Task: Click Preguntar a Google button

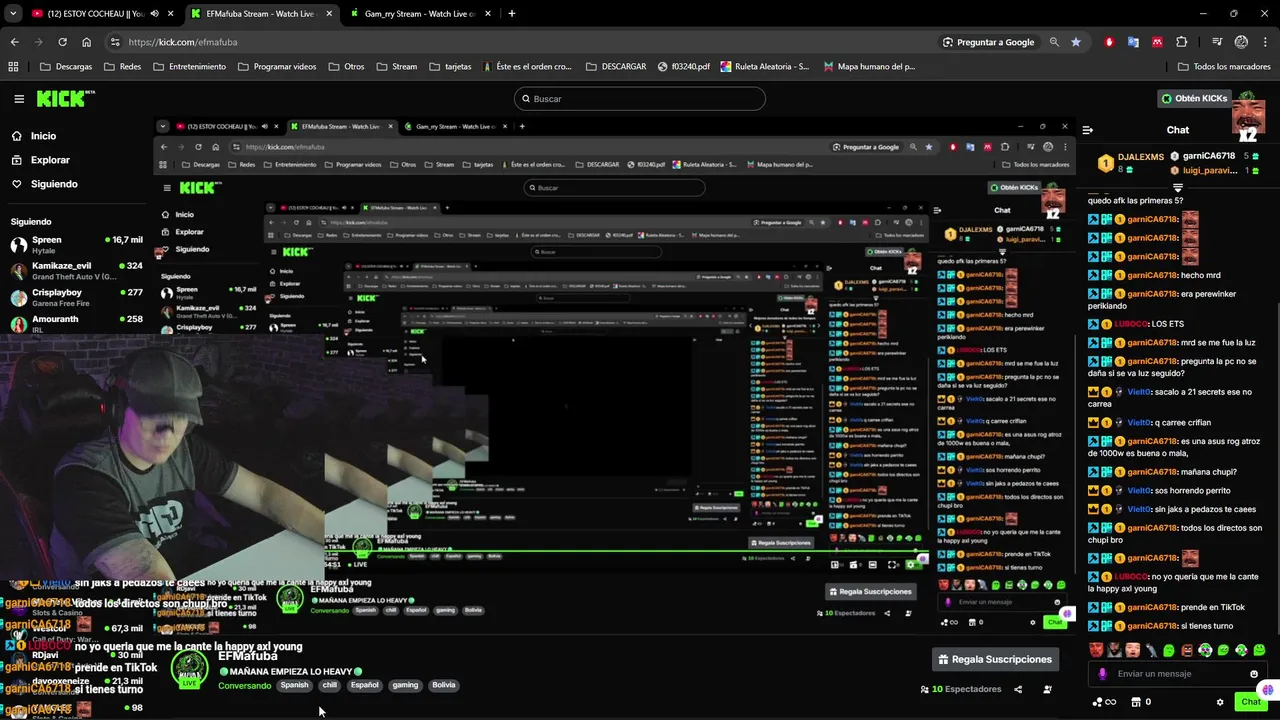Action: coord(988,42)
